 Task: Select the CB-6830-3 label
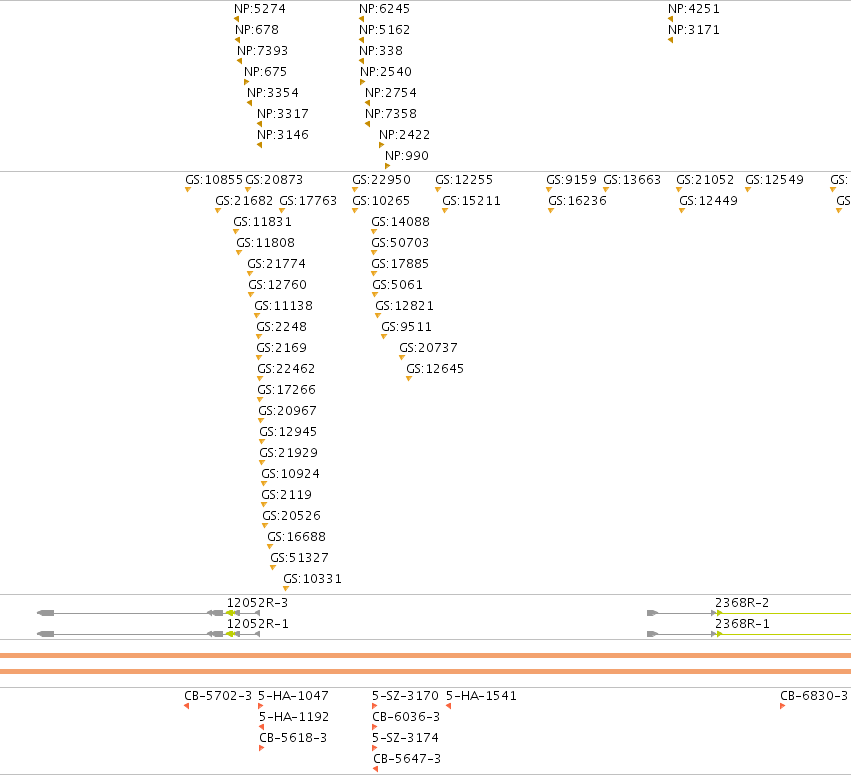[x=814, y=696]
